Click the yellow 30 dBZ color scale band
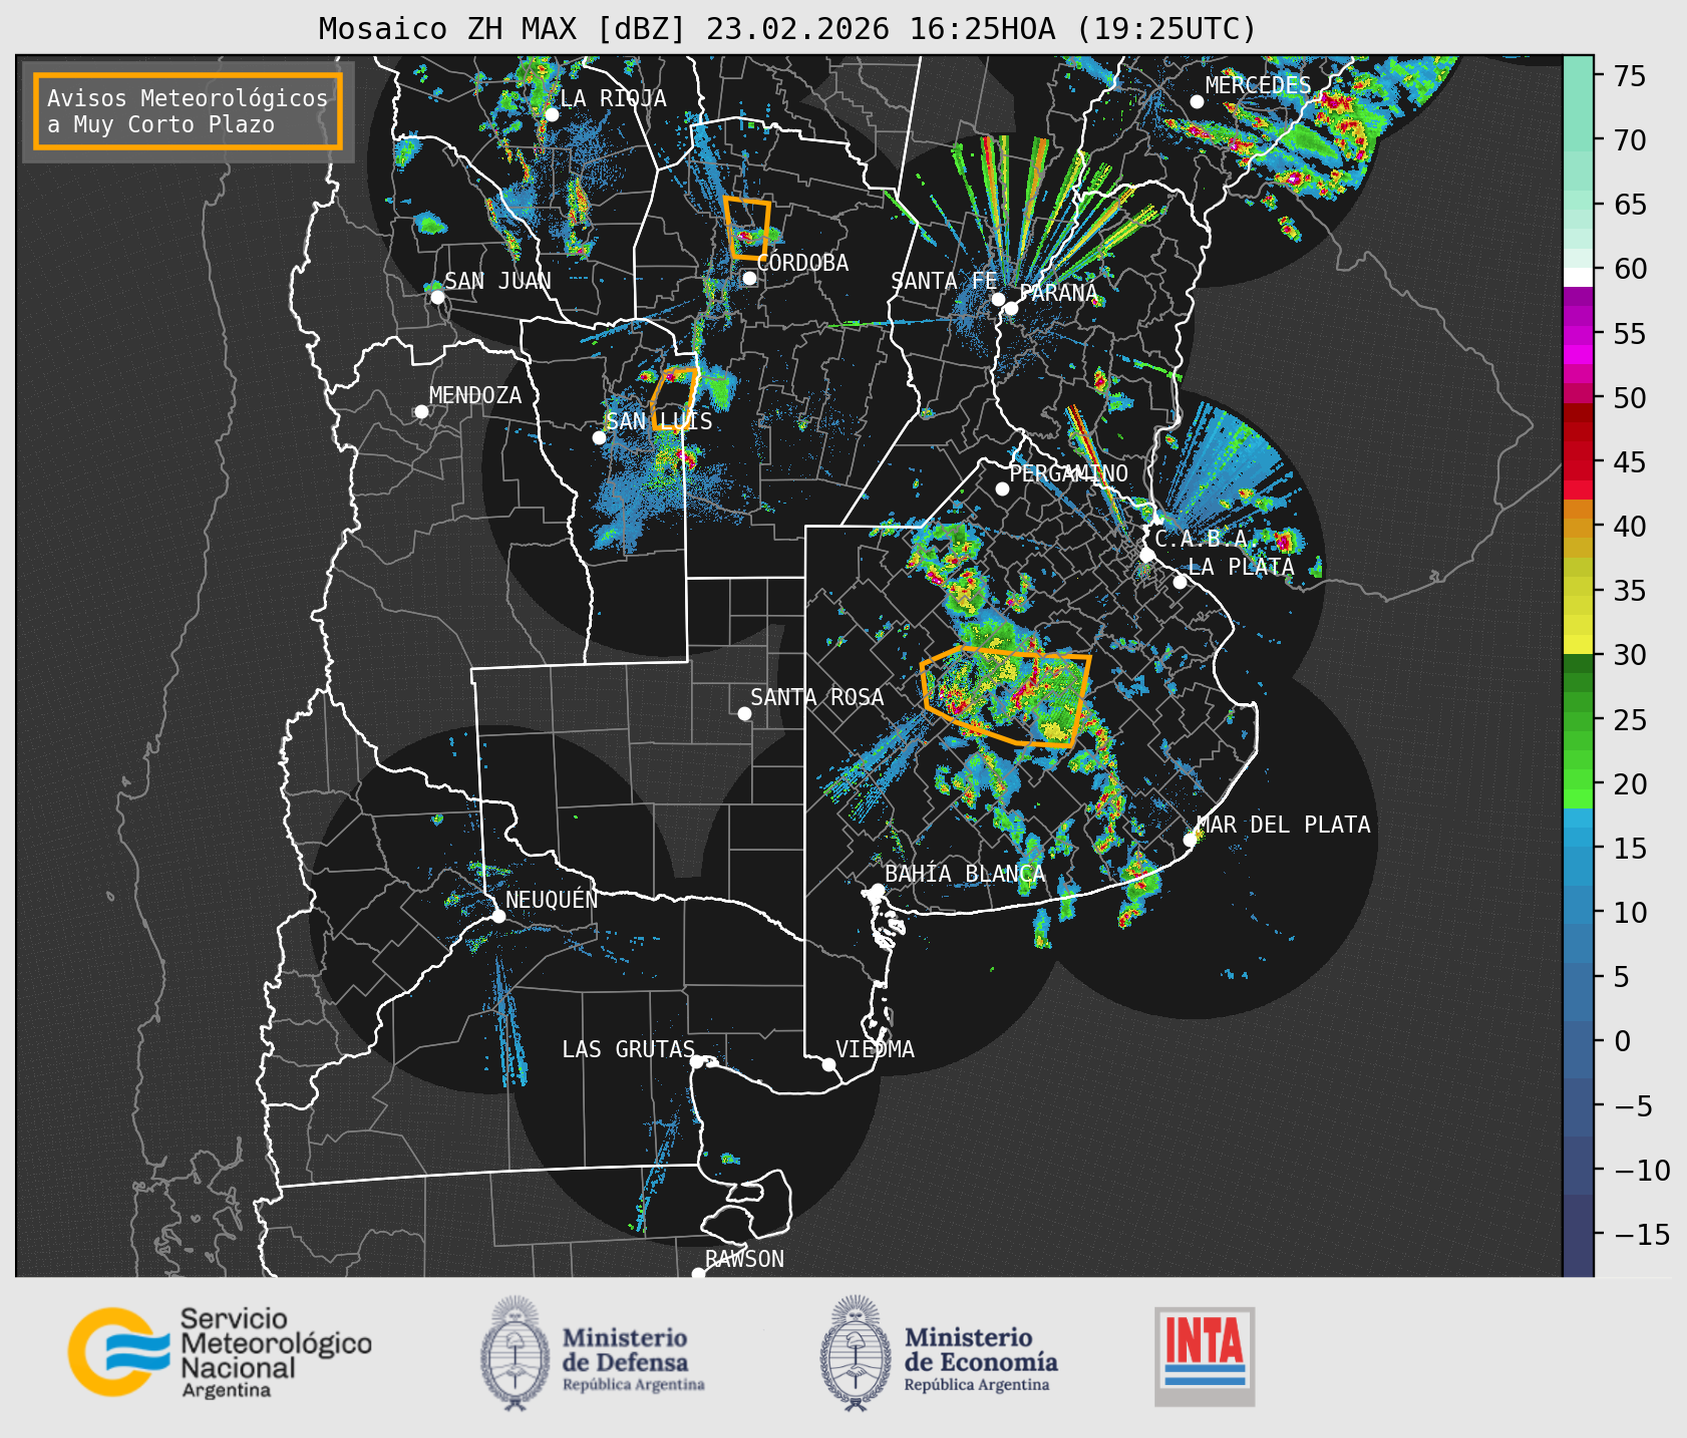1687x1438 pixels. pos(1578,645)
